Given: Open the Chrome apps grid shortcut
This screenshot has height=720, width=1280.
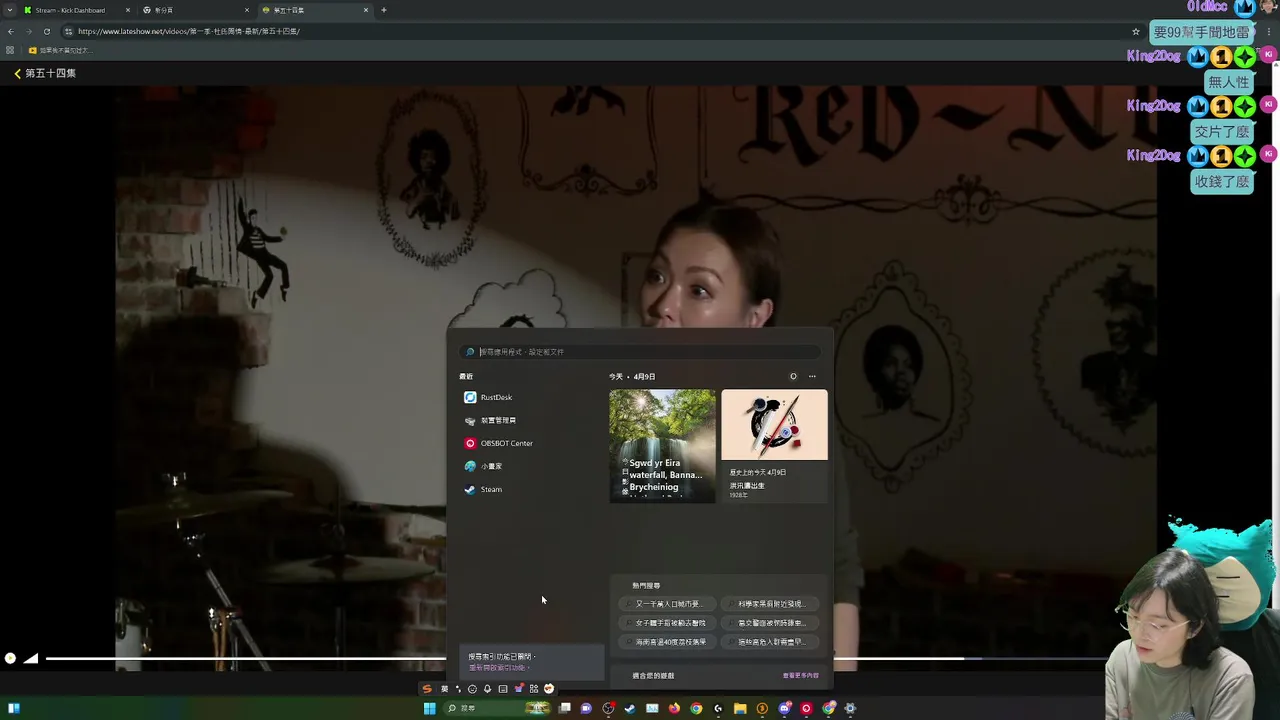Looking at the screenshot, I should point(10,50).
